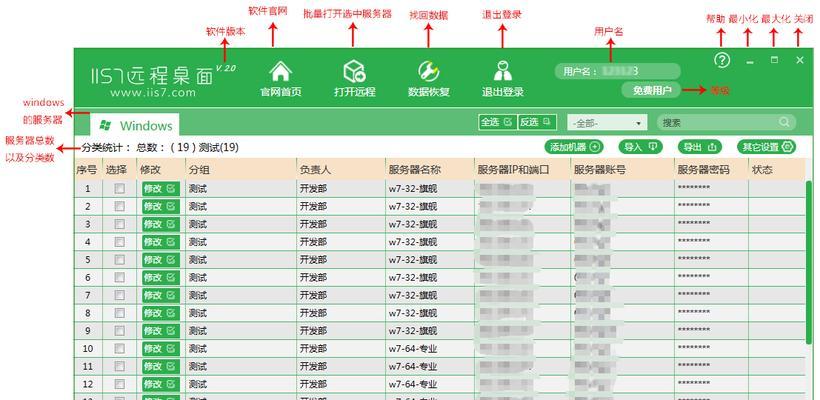Click the 用户名 username field
This screenshot has height=400, width=820.
click(618, 71)
